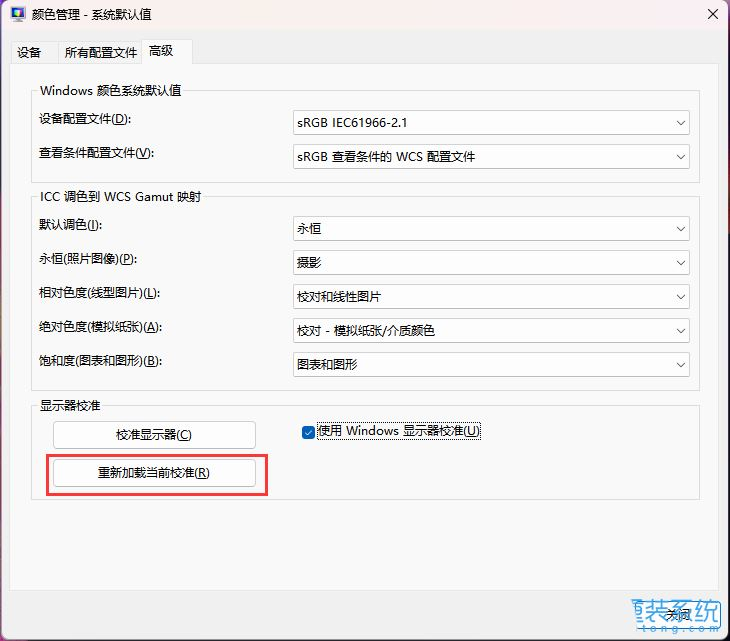
Task: Open the 相对色度(线型图片) dropdown
Action: [x=491, y=297]
